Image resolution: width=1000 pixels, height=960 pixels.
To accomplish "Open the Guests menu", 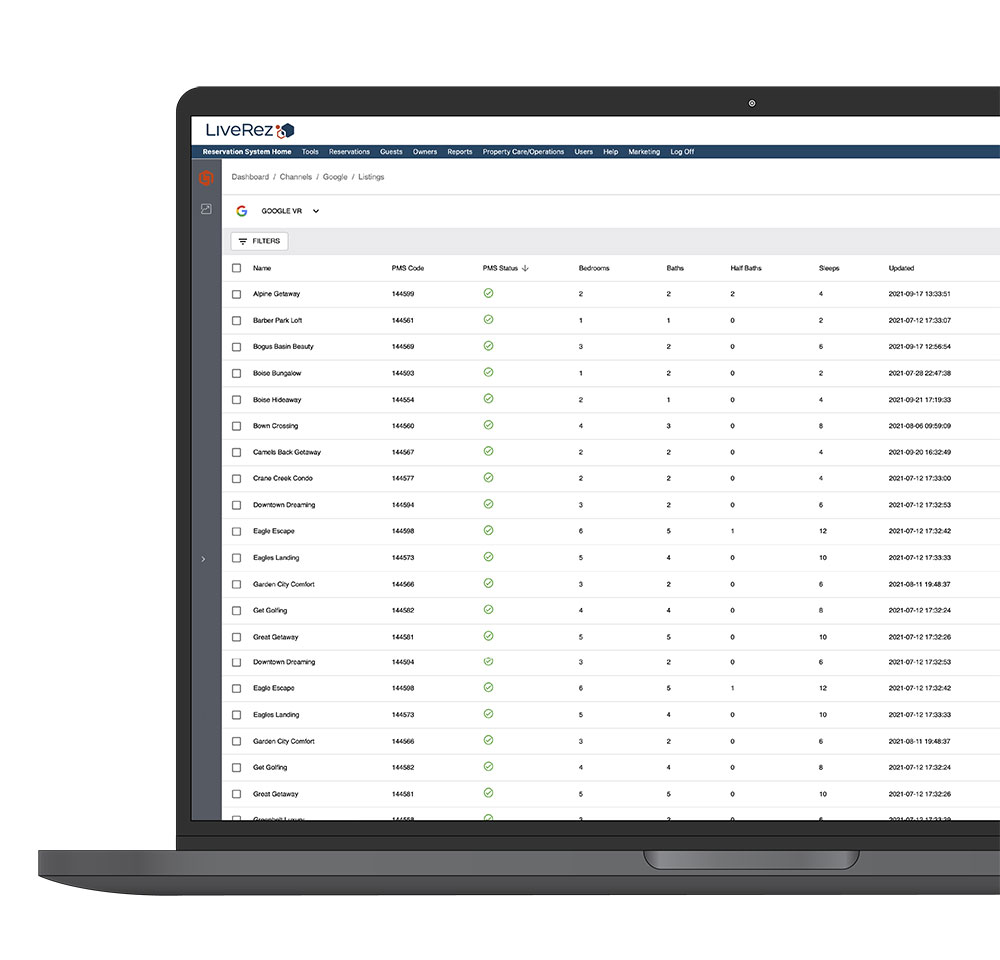I will [391, 152].
